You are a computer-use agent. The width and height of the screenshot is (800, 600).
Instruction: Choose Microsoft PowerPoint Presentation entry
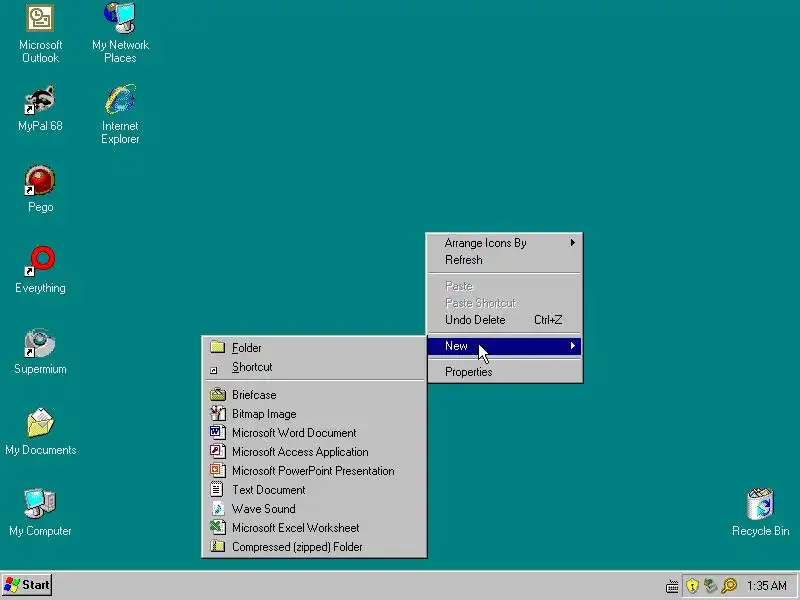pyautogui.click(x=313, y=471)
